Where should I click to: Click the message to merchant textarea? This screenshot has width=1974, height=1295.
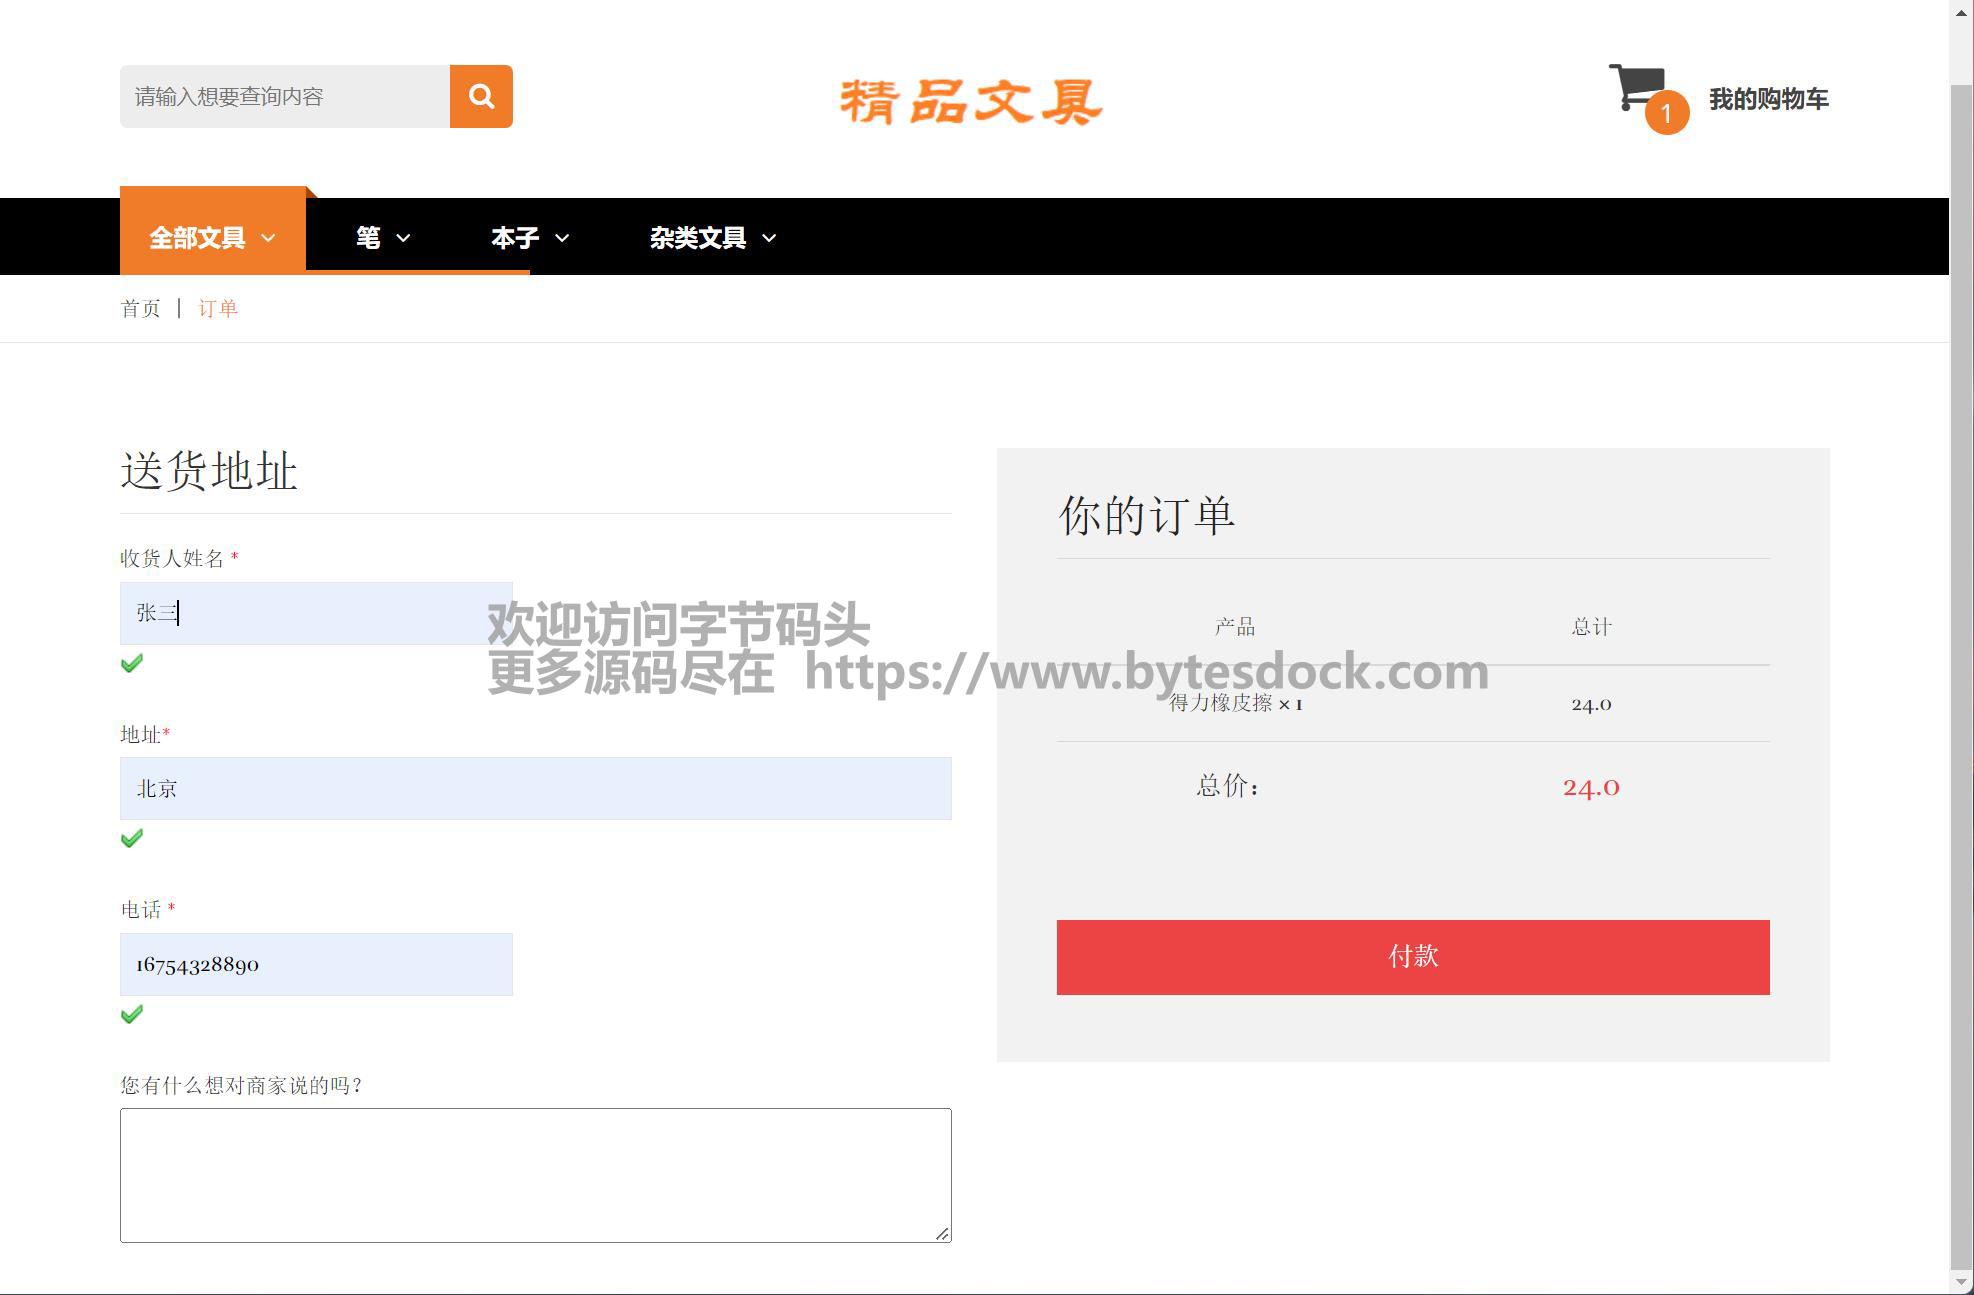click(535, 1174)
